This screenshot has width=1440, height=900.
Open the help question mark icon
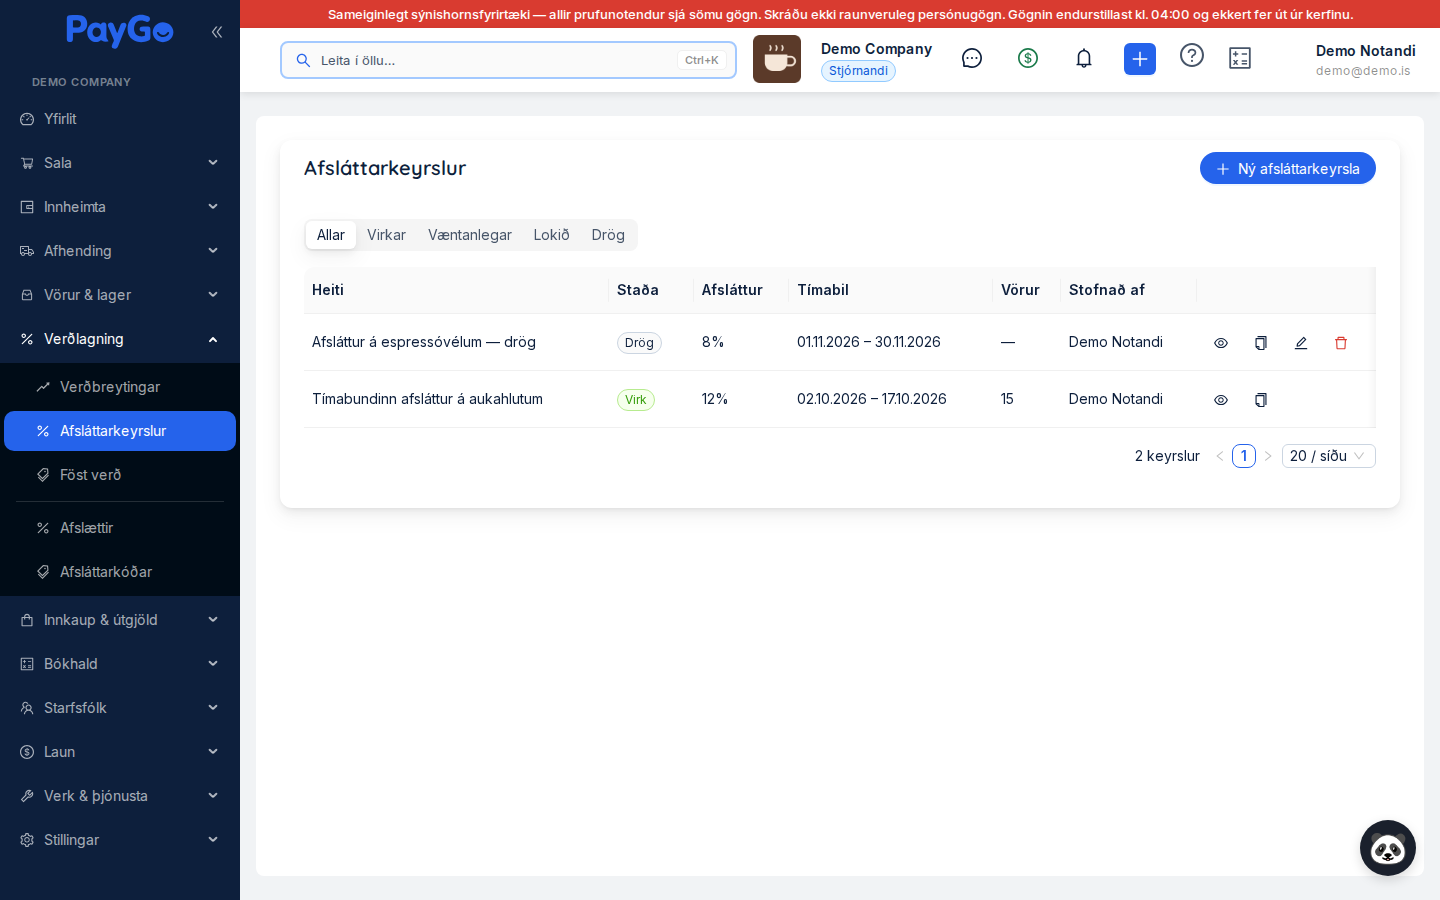point(1192,55)
